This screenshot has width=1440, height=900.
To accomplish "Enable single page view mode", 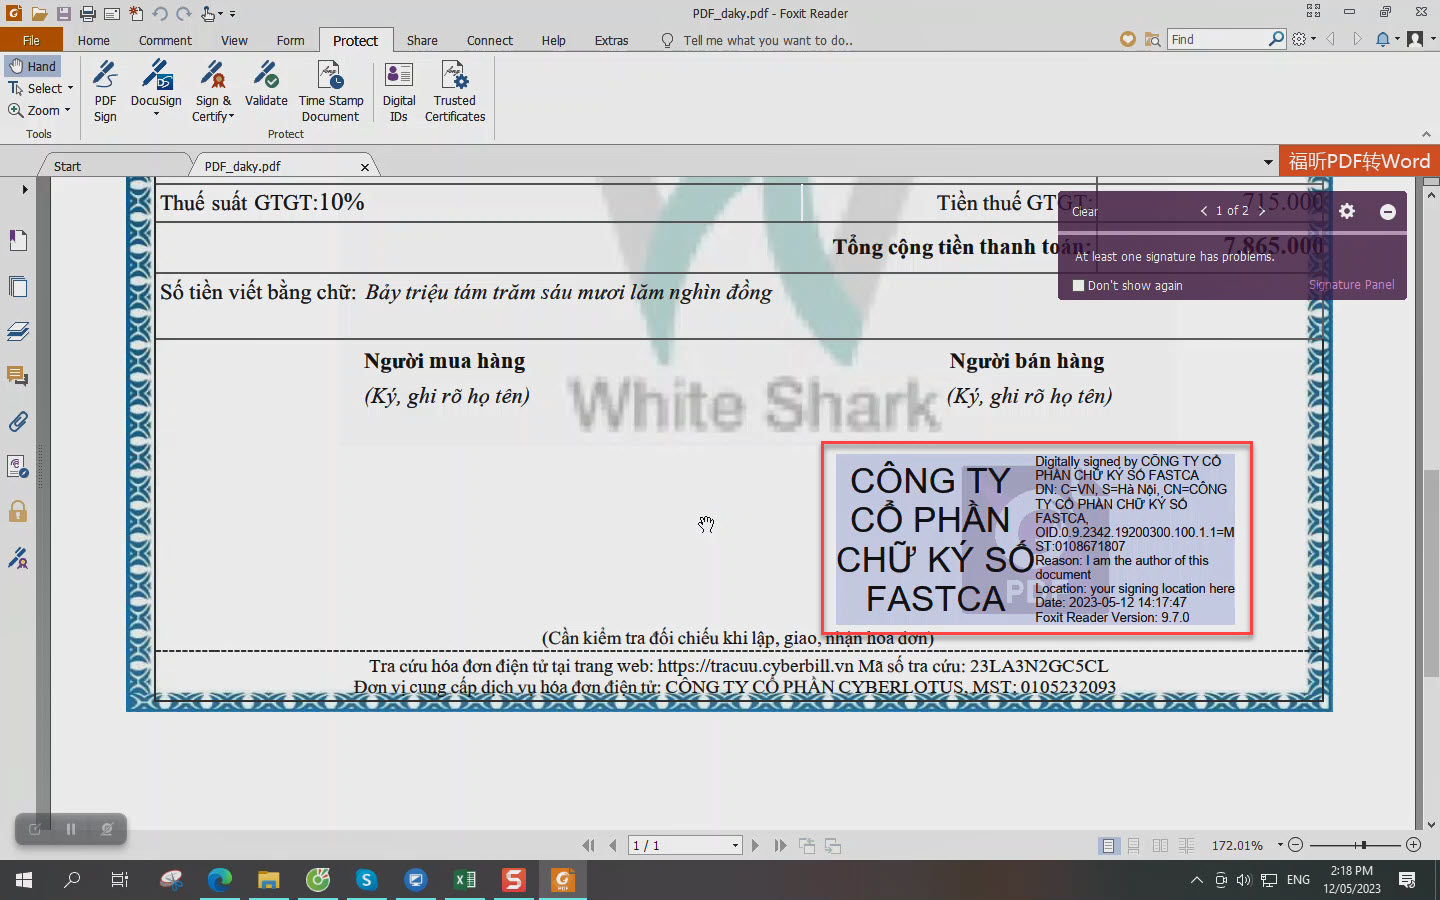I will pyautogui.click(x=1108, y=846).
